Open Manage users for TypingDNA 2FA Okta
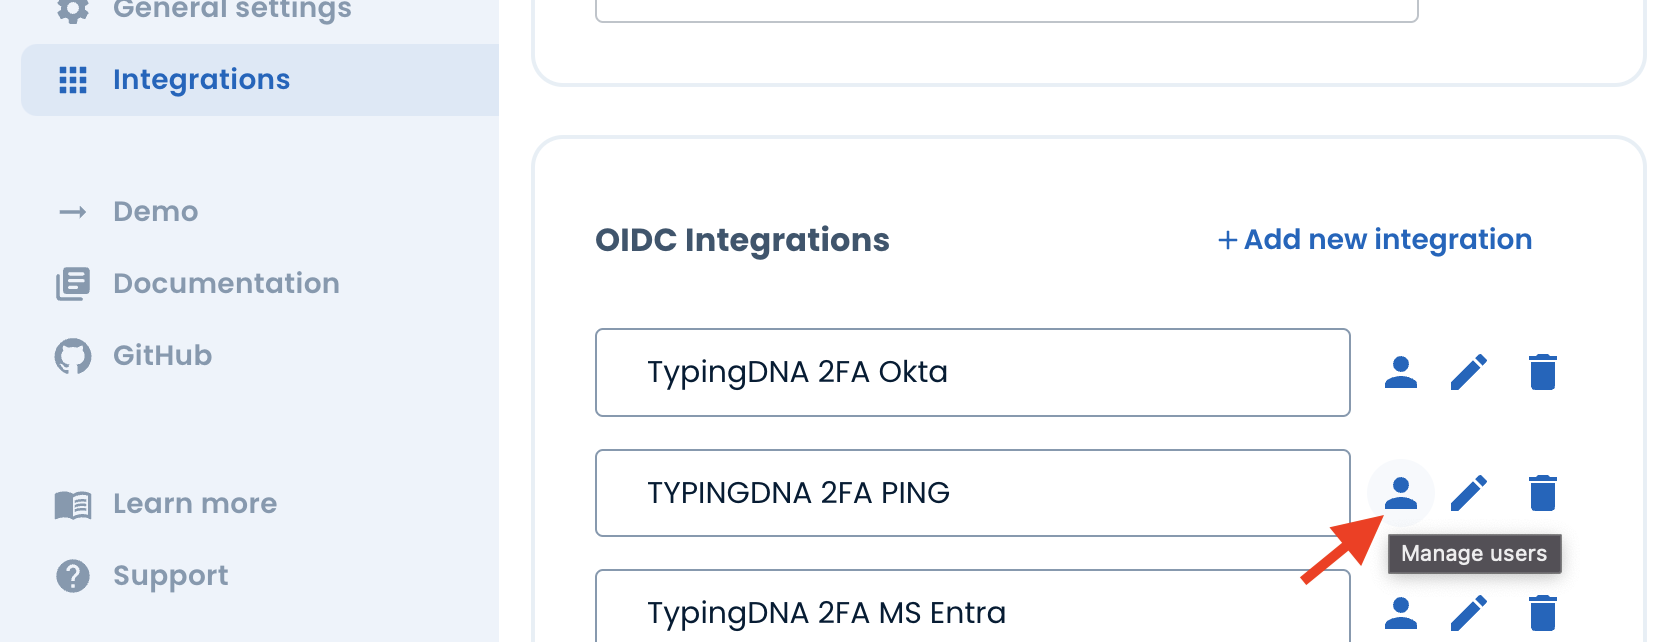Image resolution: width=1675 pixels, height=642 pixels. click(1400, 372)
